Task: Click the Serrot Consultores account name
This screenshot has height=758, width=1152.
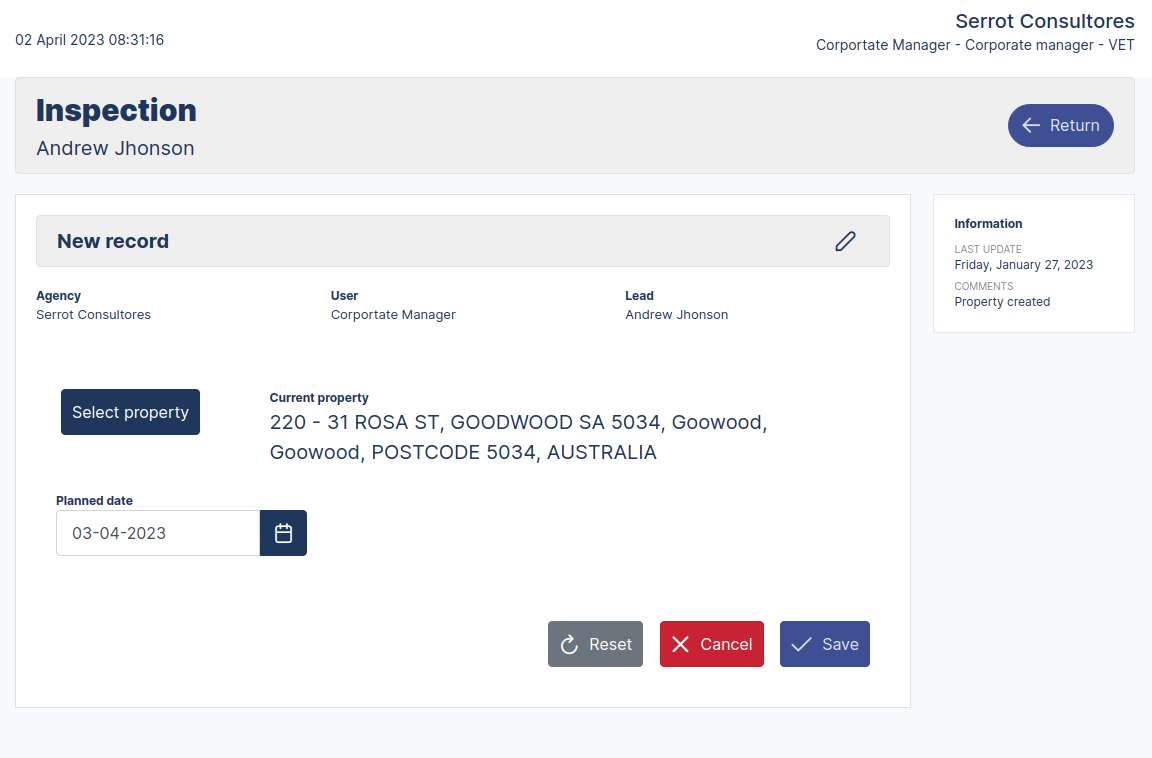Action: (x=1044, y=21)
